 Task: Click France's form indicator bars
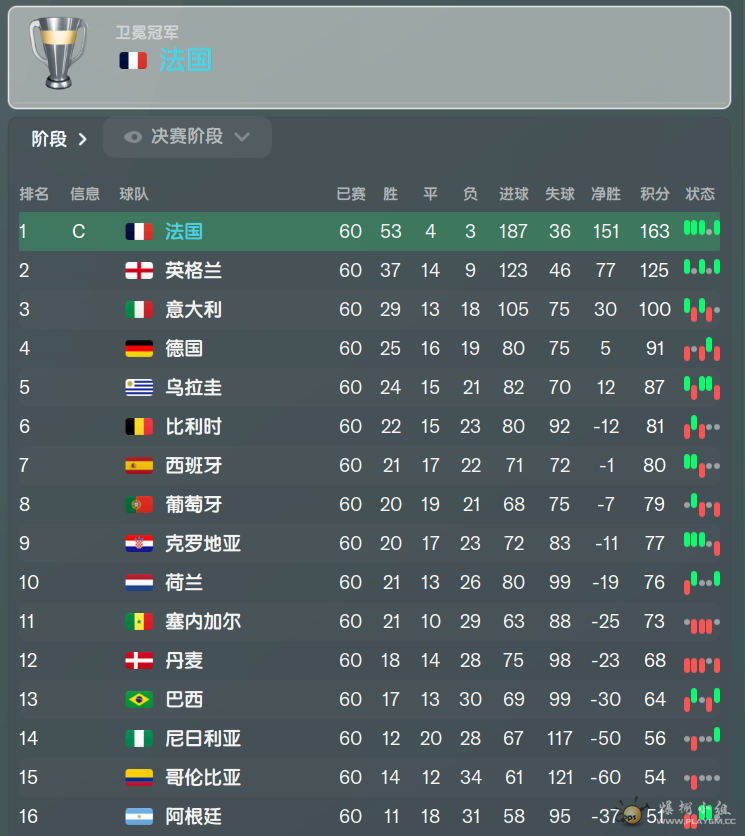click(x=702, y=229)
